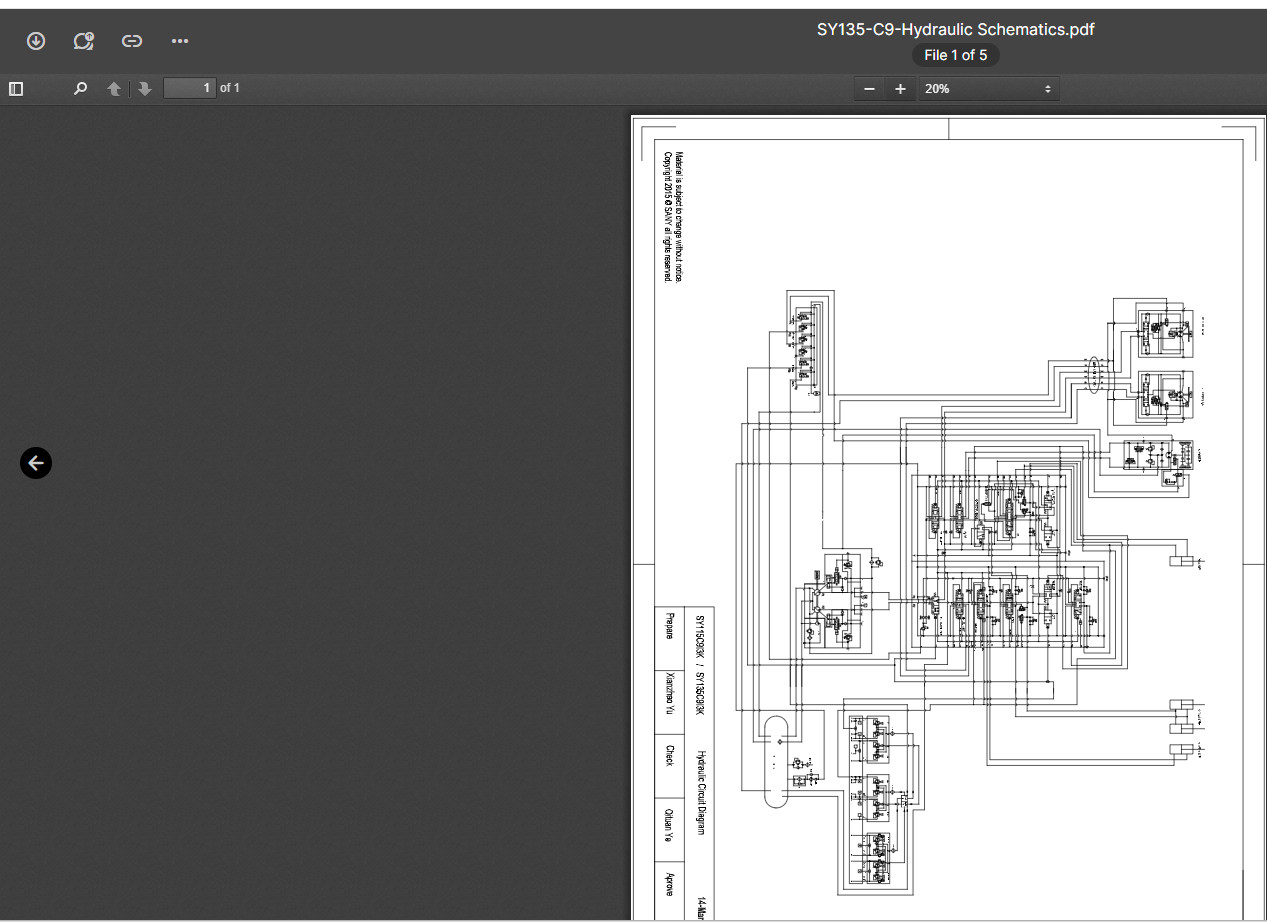Open the comment bubble icon

pos(84,41)
